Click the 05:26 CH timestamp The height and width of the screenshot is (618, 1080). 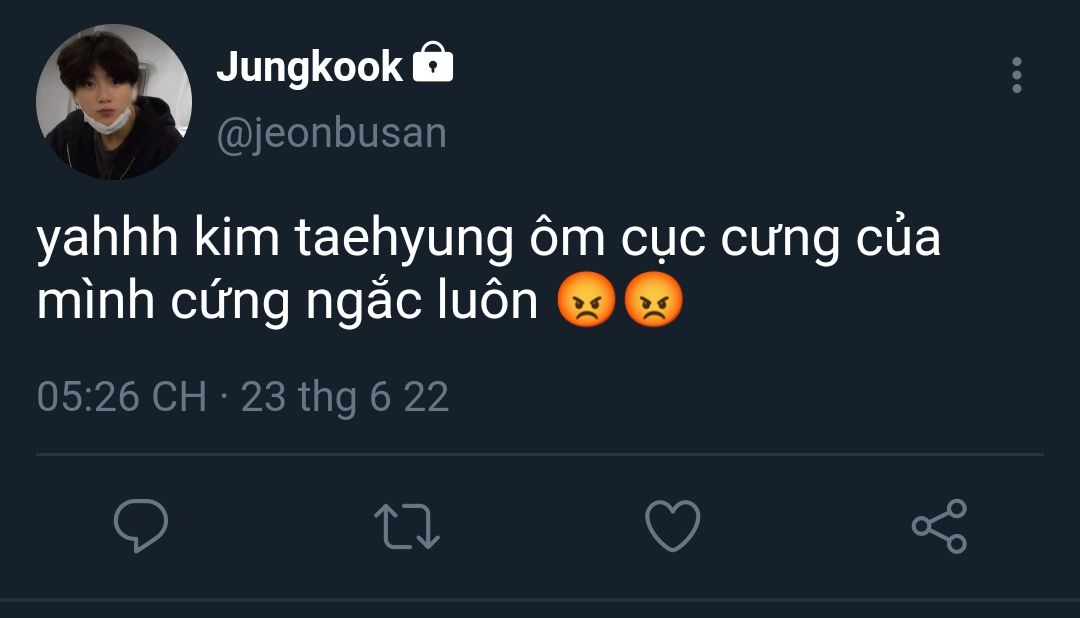[x=121, y=397]
